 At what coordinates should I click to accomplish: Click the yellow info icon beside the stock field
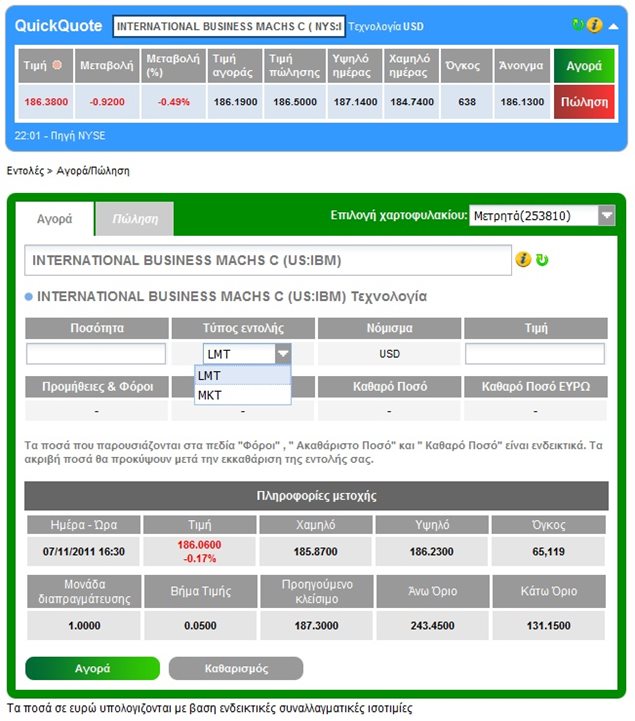point(523,260)
